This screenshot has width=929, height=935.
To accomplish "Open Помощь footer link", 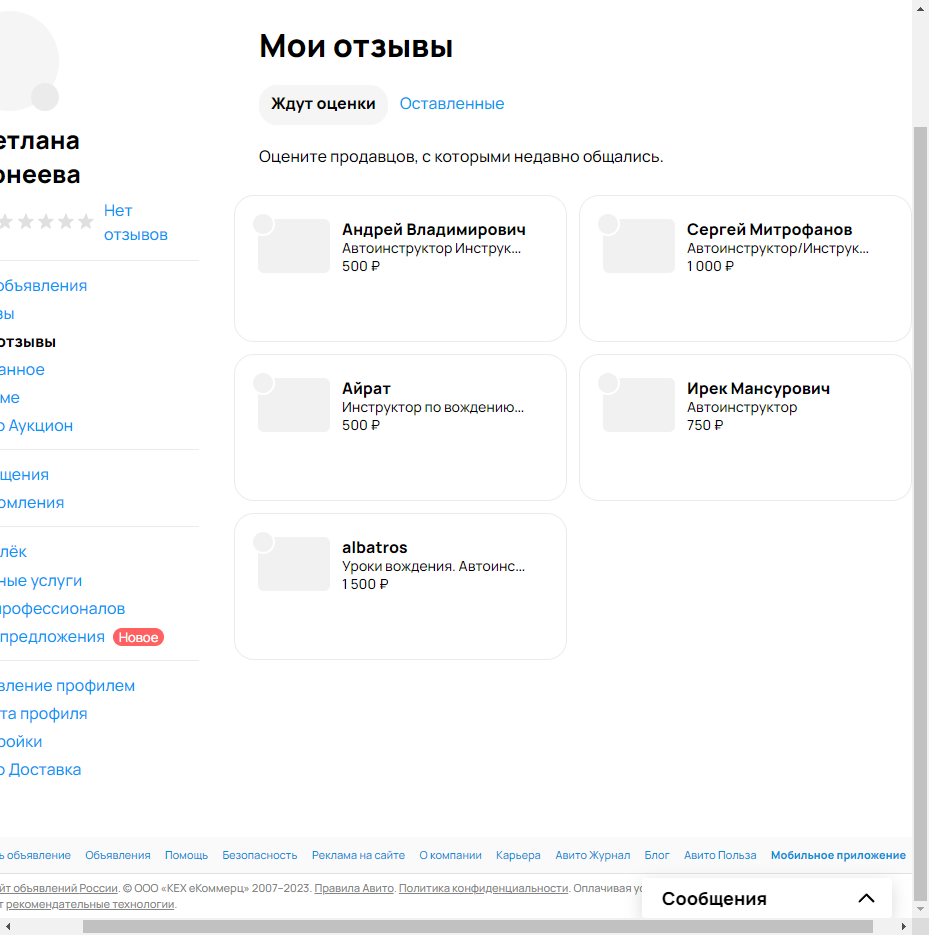I will [x=186, y=855].
